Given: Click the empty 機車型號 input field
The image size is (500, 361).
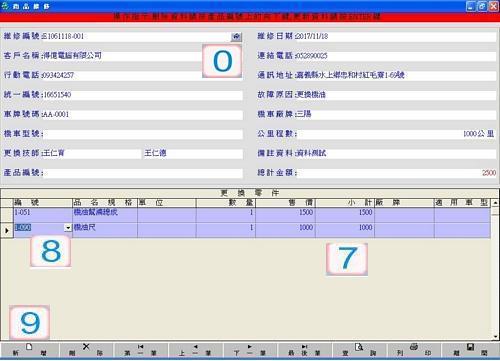Looking at the screenshot, I should click(x=143, y=134).
